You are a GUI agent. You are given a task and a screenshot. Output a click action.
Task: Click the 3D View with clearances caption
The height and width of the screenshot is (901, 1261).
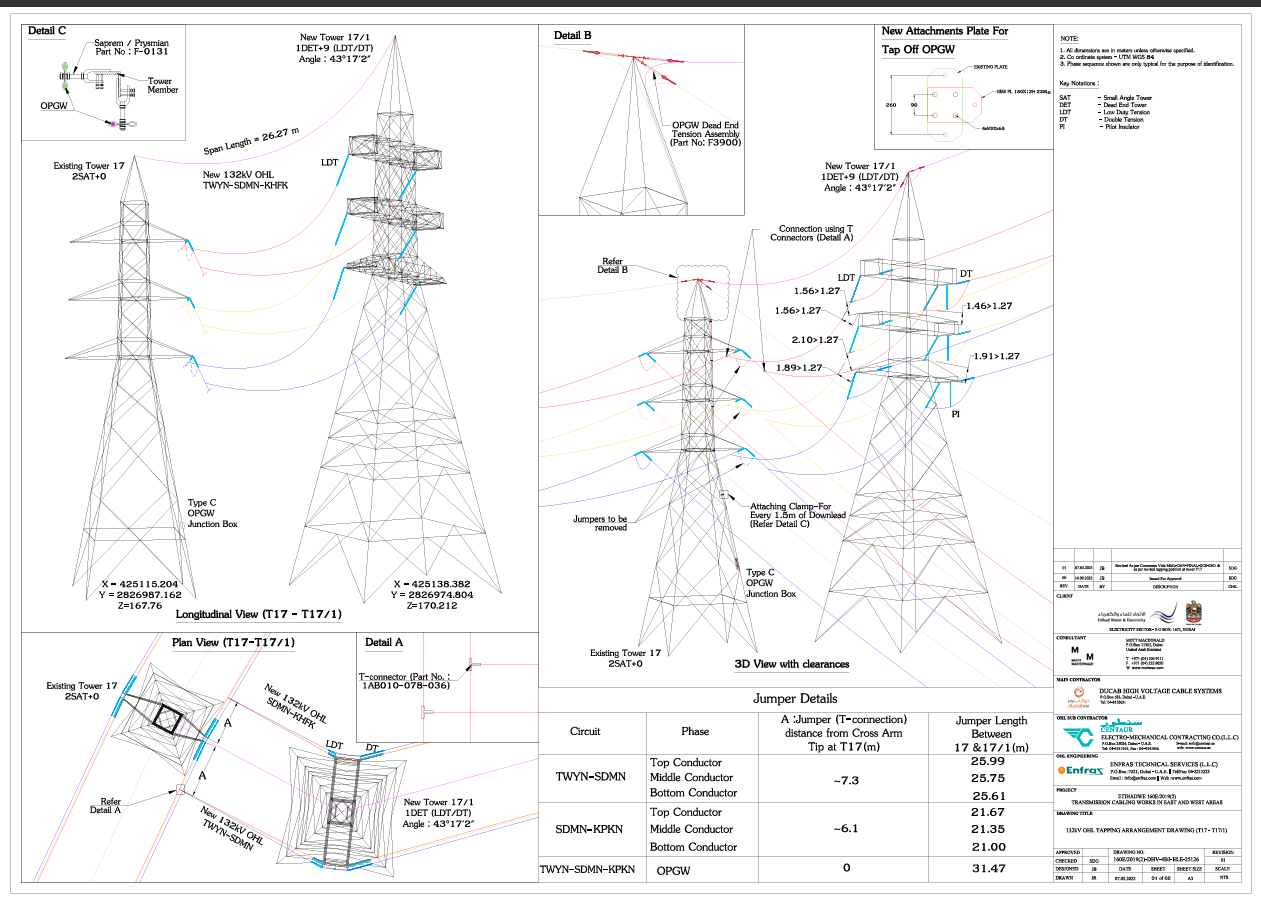(792, 664)
